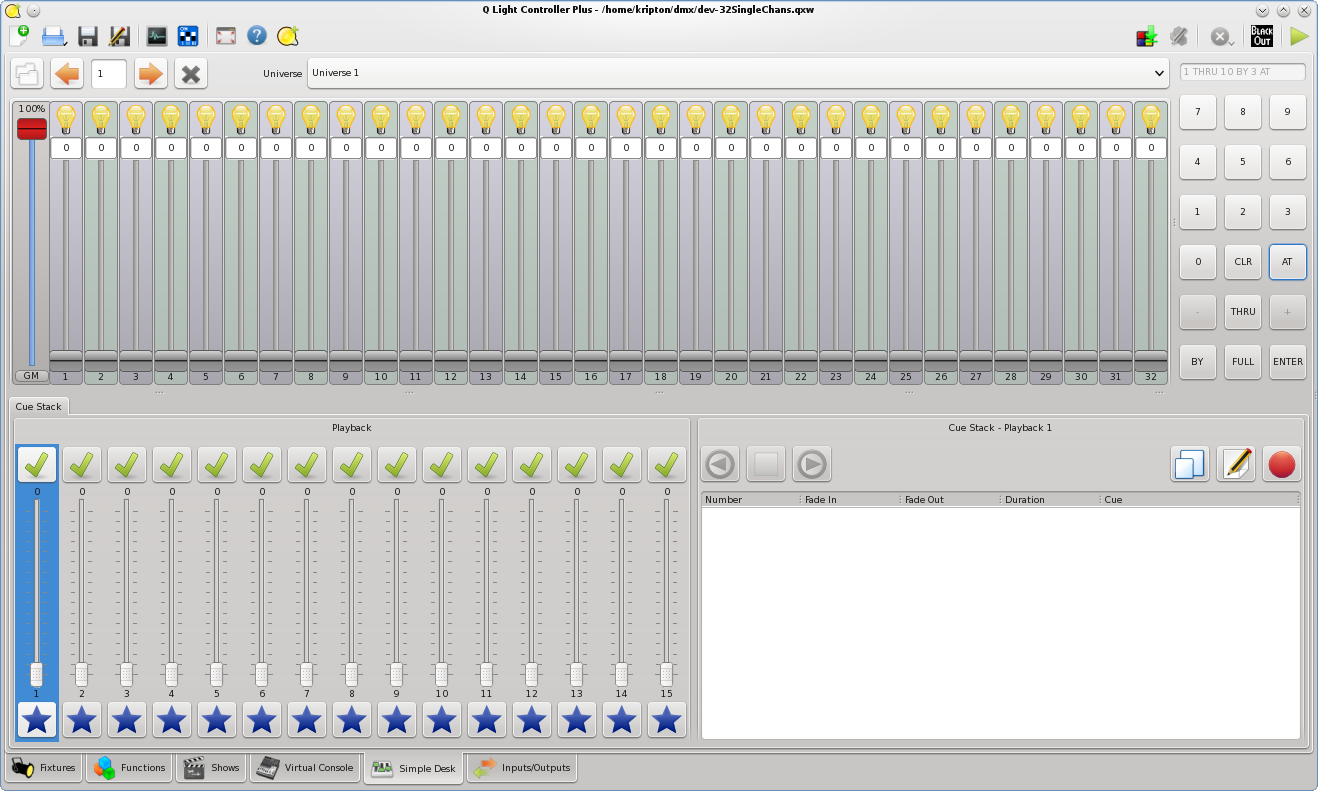
Task: Open the Virtual Console tab
Action: tap(305, 768)
